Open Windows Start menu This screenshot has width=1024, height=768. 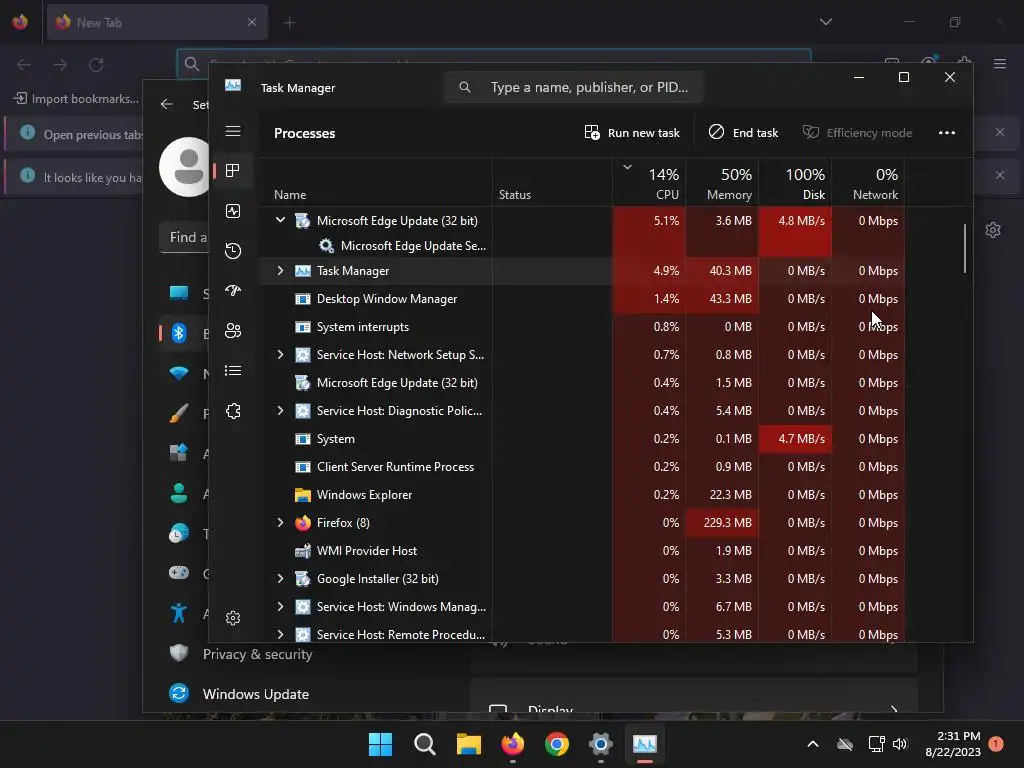point(380,744)
